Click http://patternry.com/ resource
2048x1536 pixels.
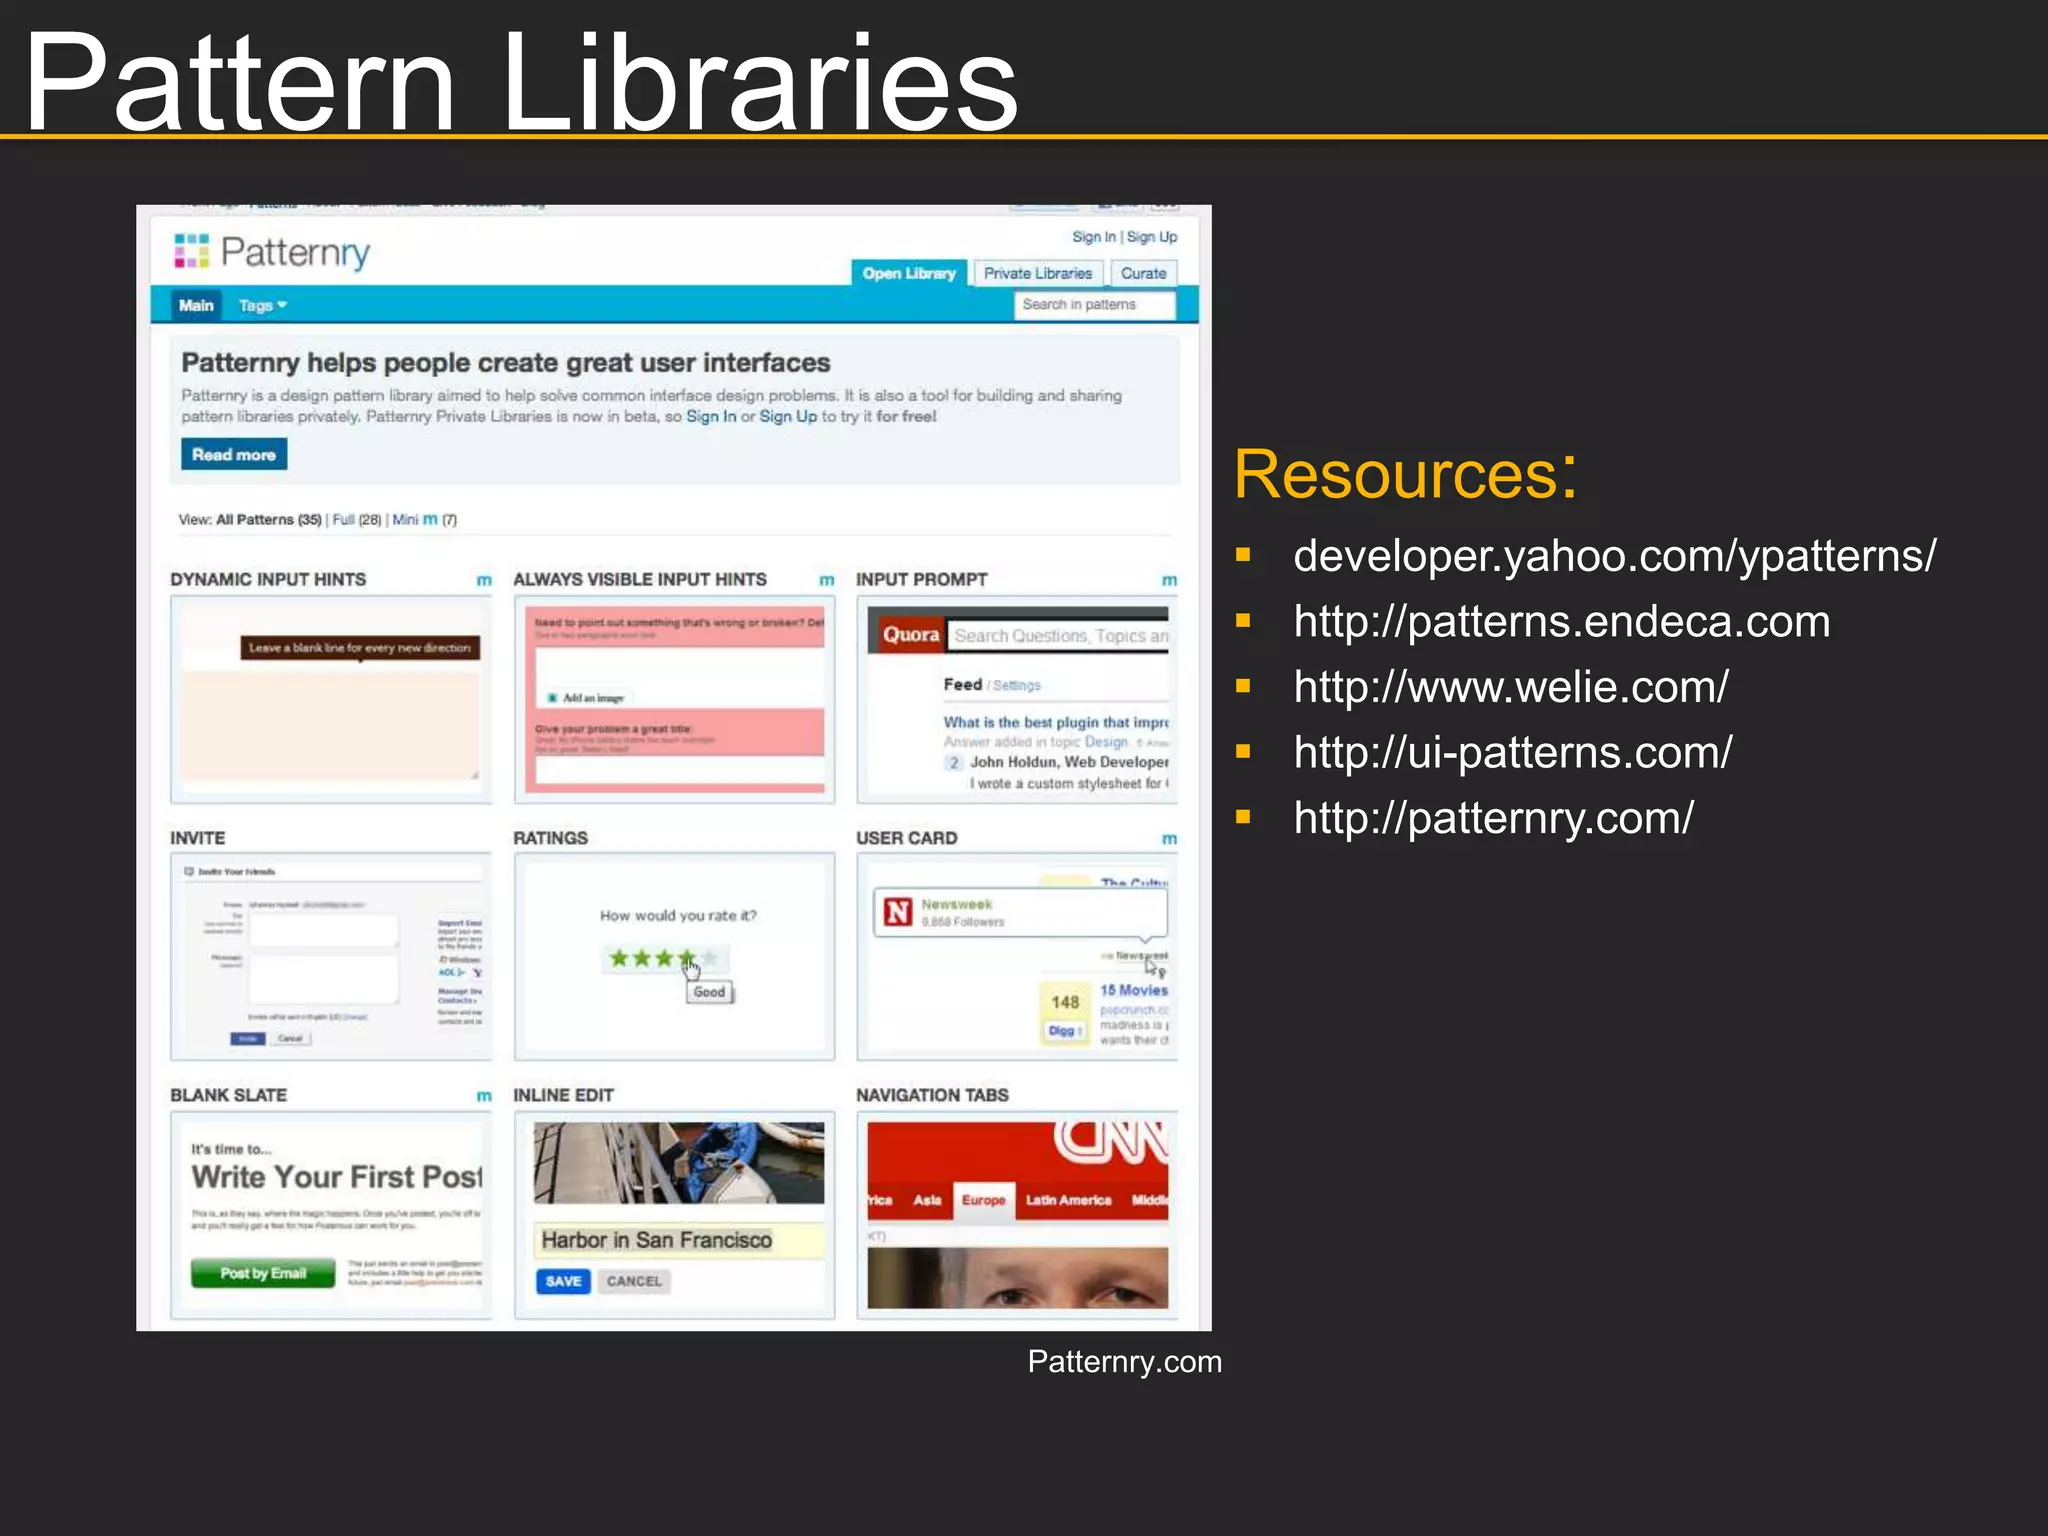click(x=1493, y=818)
